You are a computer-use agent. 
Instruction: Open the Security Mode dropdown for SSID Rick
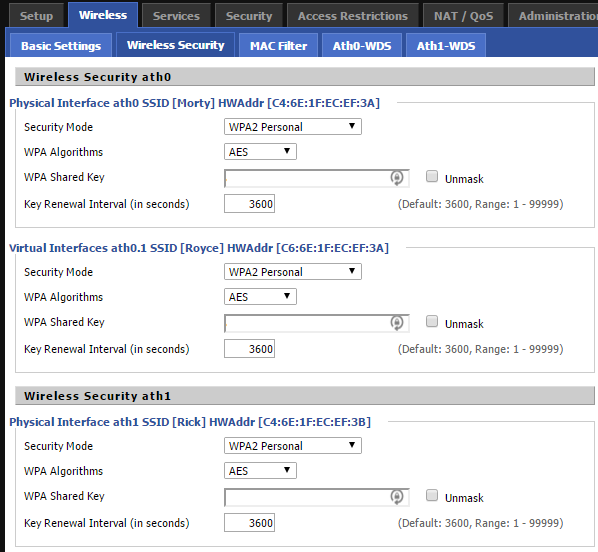click(x=293, y=446)
